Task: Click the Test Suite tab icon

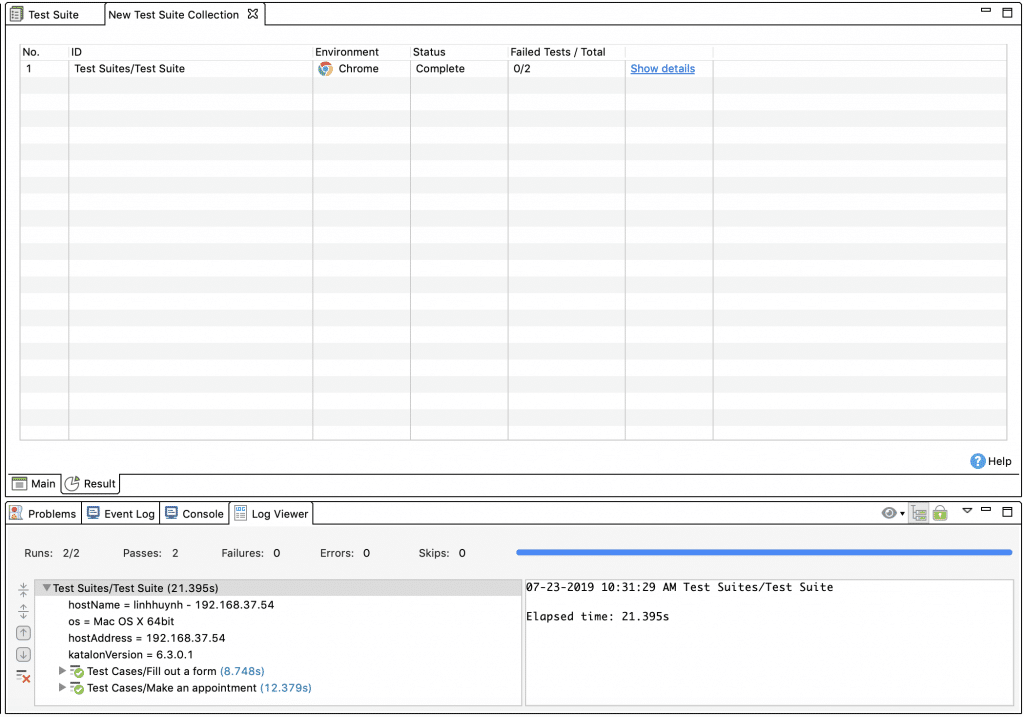Action: (x=16, y=14)
